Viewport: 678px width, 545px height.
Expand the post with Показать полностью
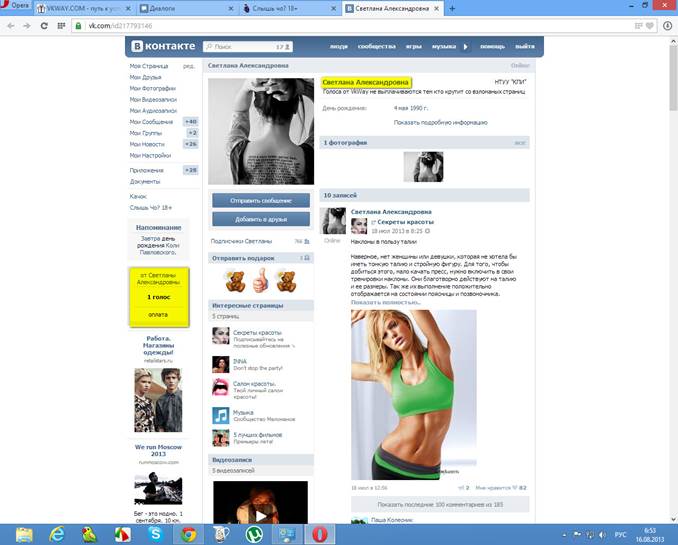385,302
